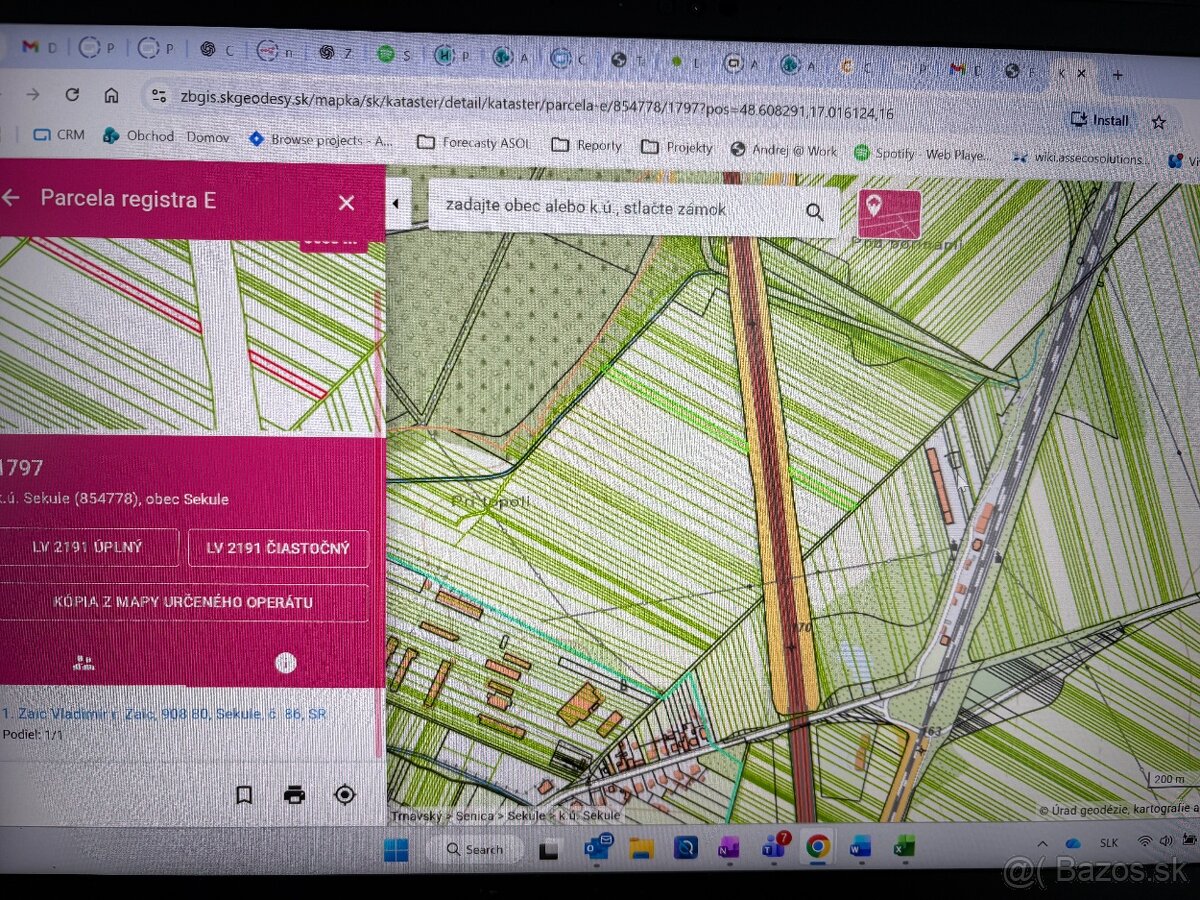Expand the Projekty bookmarks folder

(678, 147)
